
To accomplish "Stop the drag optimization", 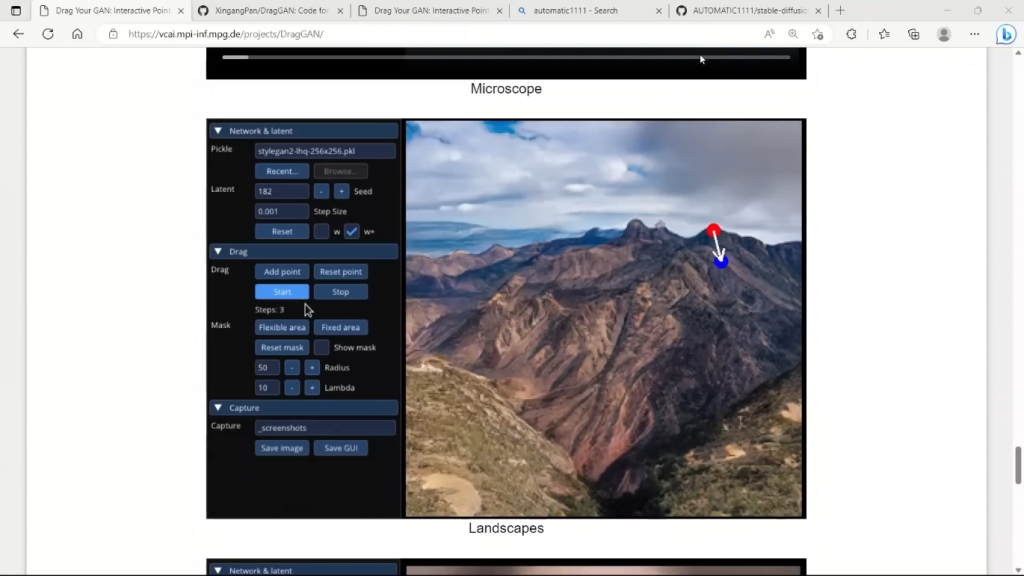I will [340, 292].
